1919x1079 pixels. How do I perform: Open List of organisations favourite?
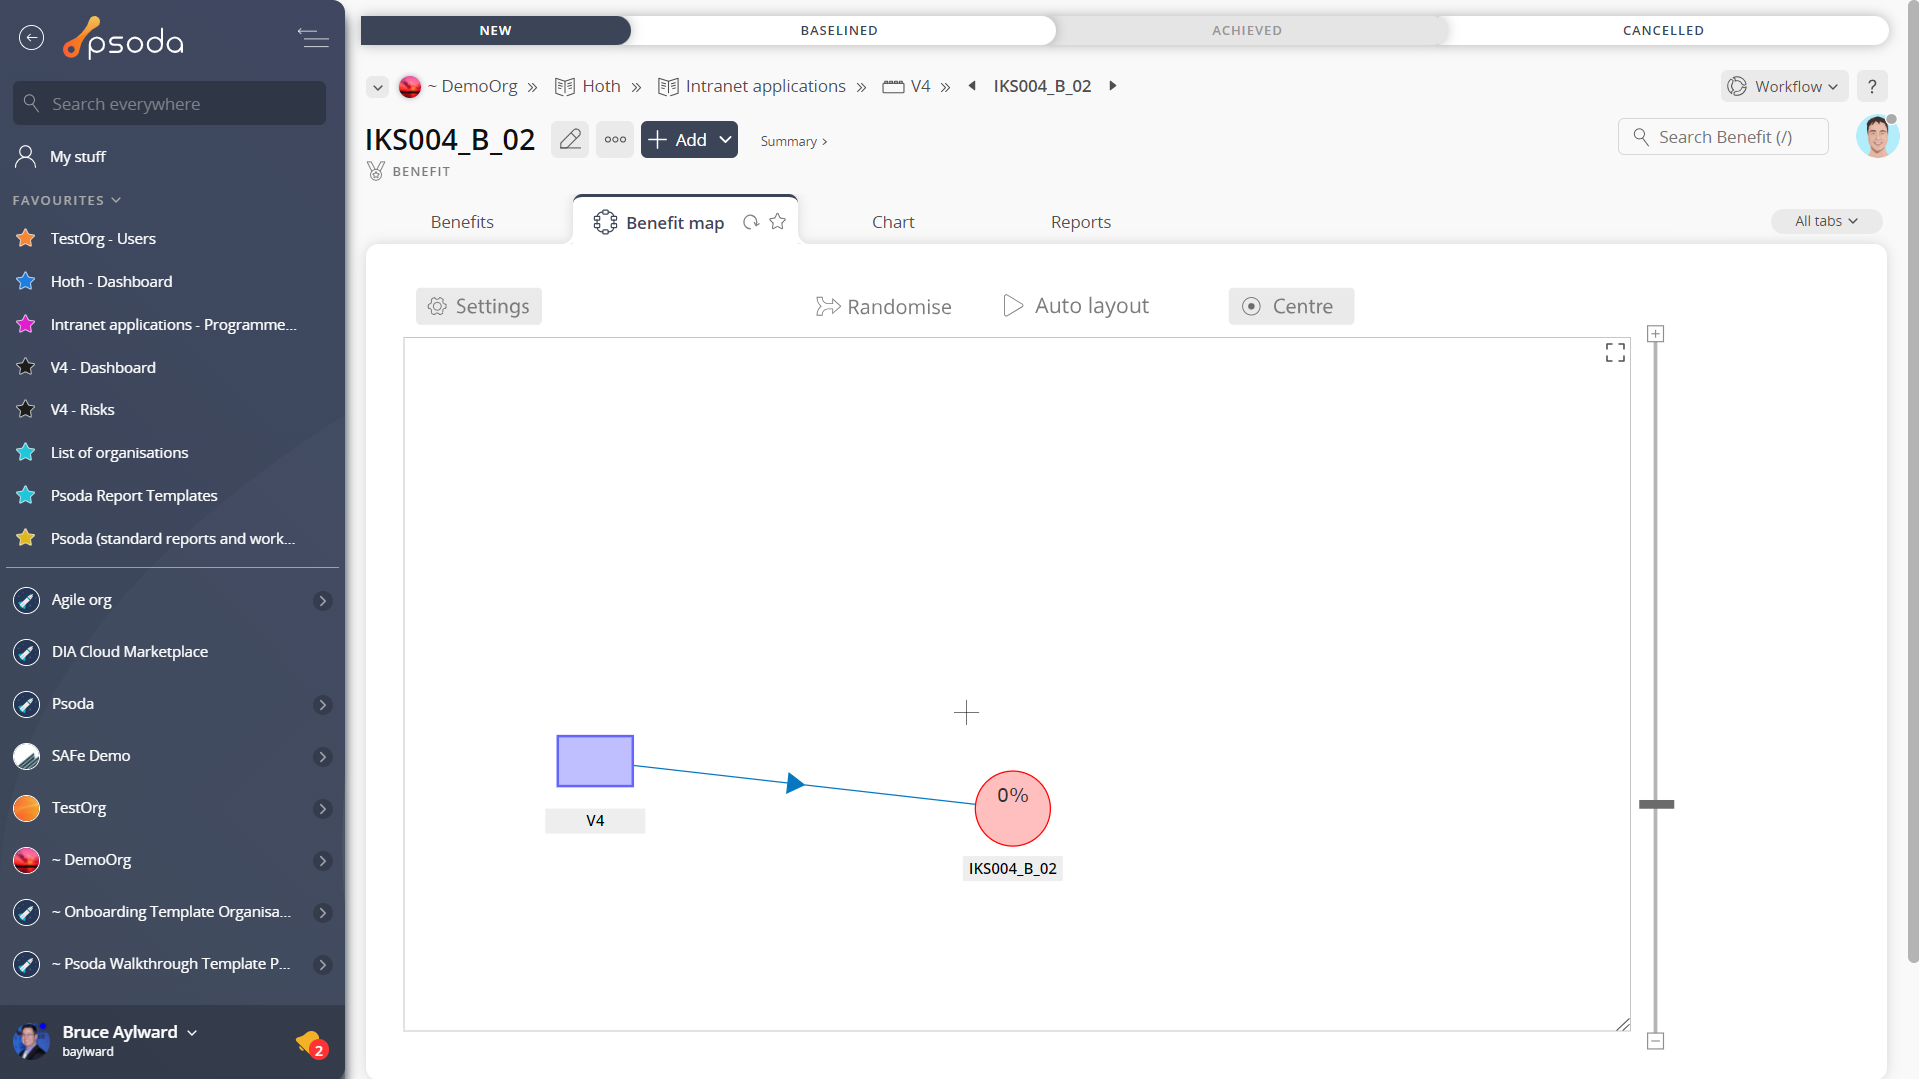point(119,453)
